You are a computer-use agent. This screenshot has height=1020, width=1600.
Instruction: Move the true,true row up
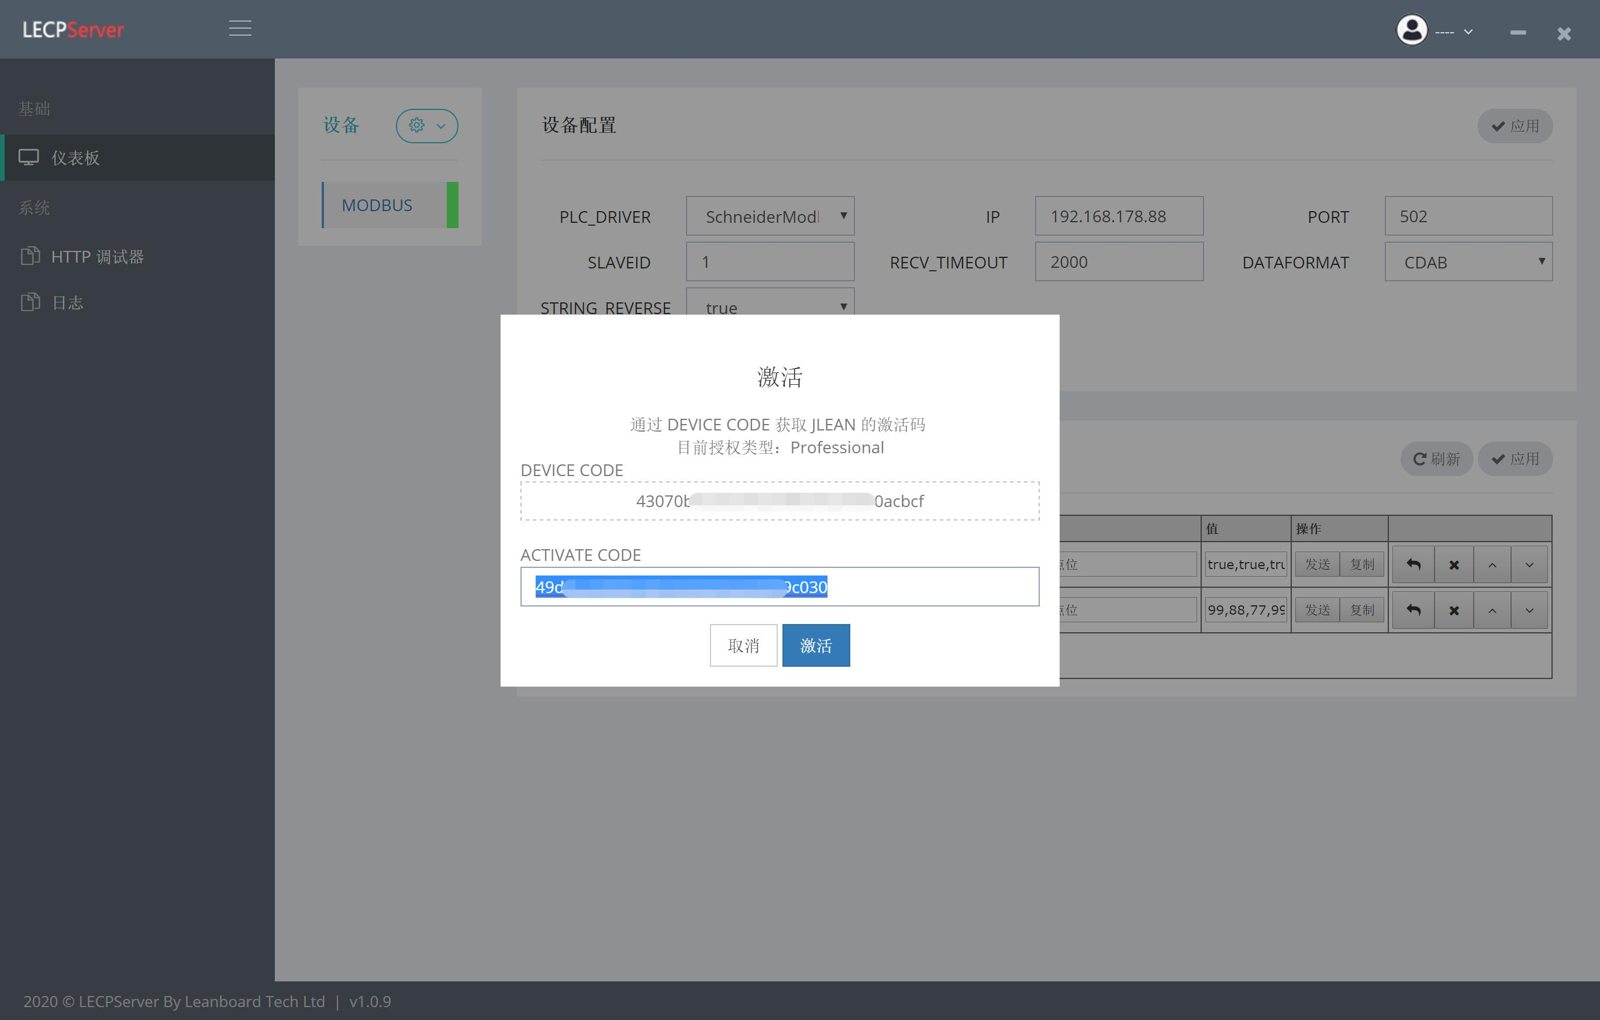tap(1492, 565)
